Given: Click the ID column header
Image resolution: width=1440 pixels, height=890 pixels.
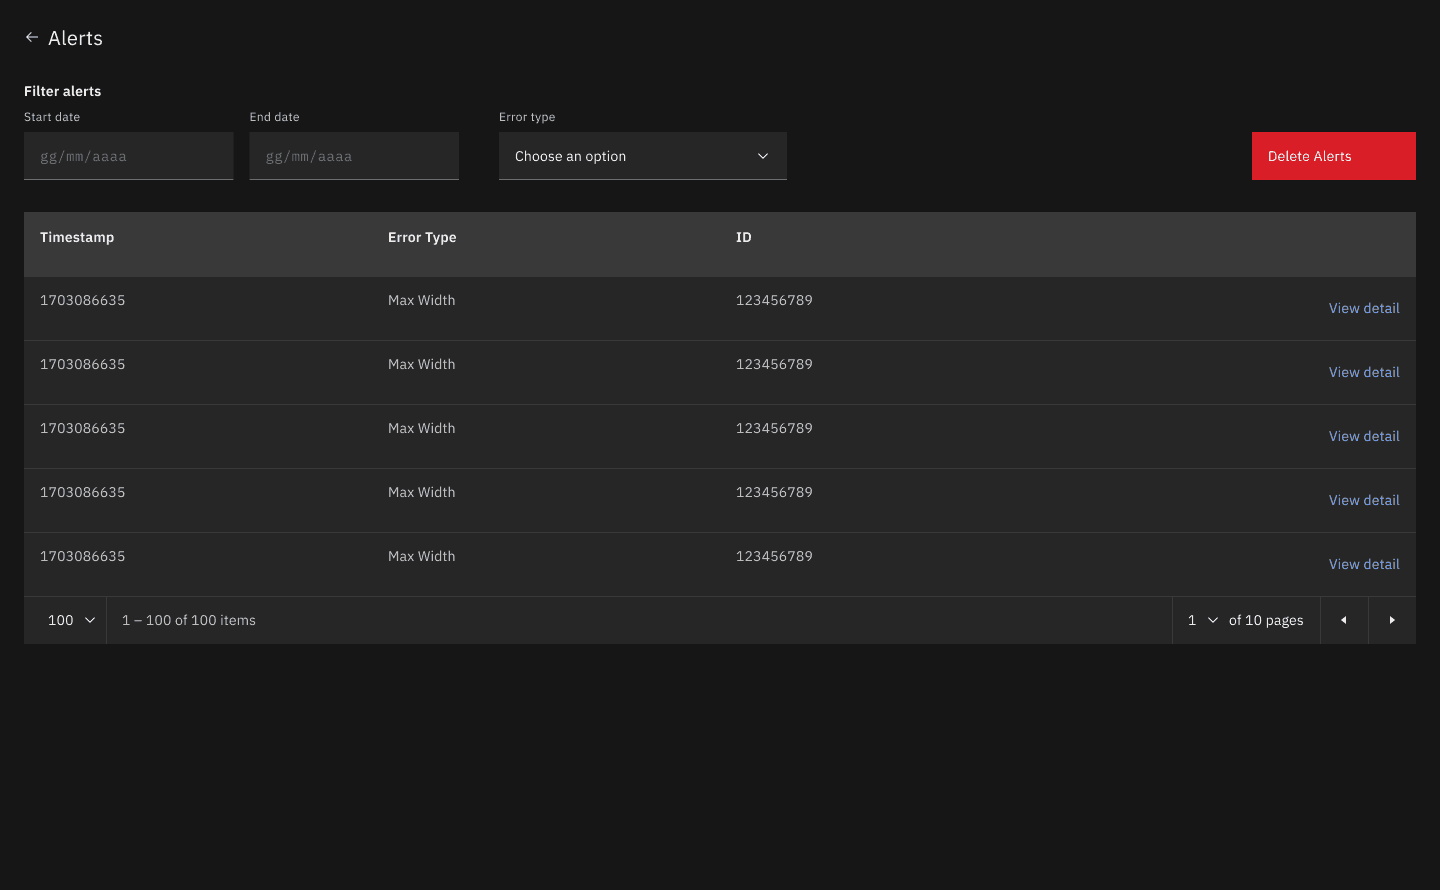Looking at the screenshot, I should tap(743, 237).
